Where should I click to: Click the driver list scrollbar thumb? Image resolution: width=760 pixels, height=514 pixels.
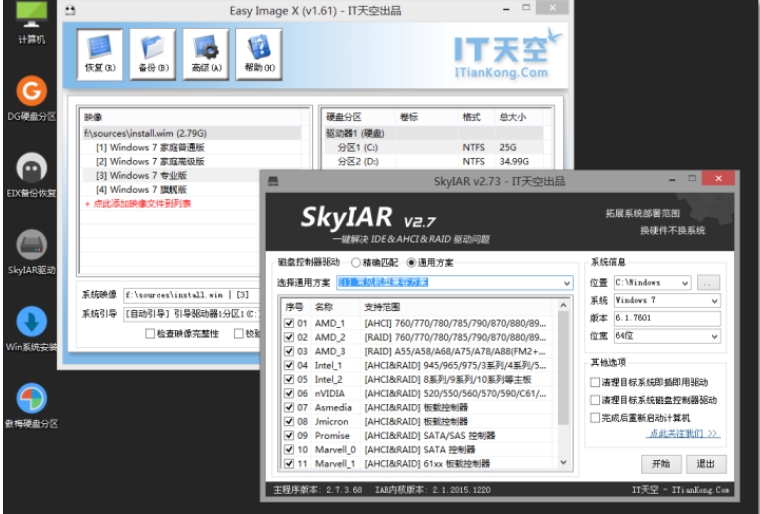click(x=563, y=368)
